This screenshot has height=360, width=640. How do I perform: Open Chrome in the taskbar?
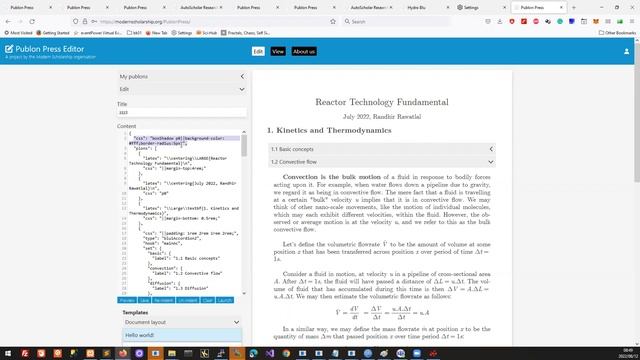click(x=286, y=353)
